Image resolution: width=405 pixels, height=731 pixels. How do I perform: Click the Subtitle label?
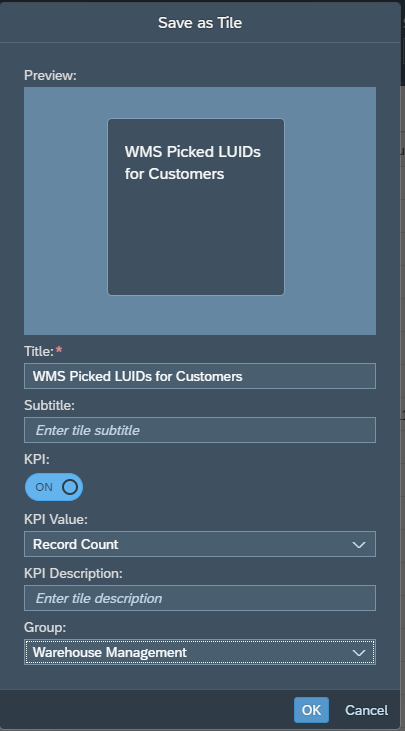(49, 405)
